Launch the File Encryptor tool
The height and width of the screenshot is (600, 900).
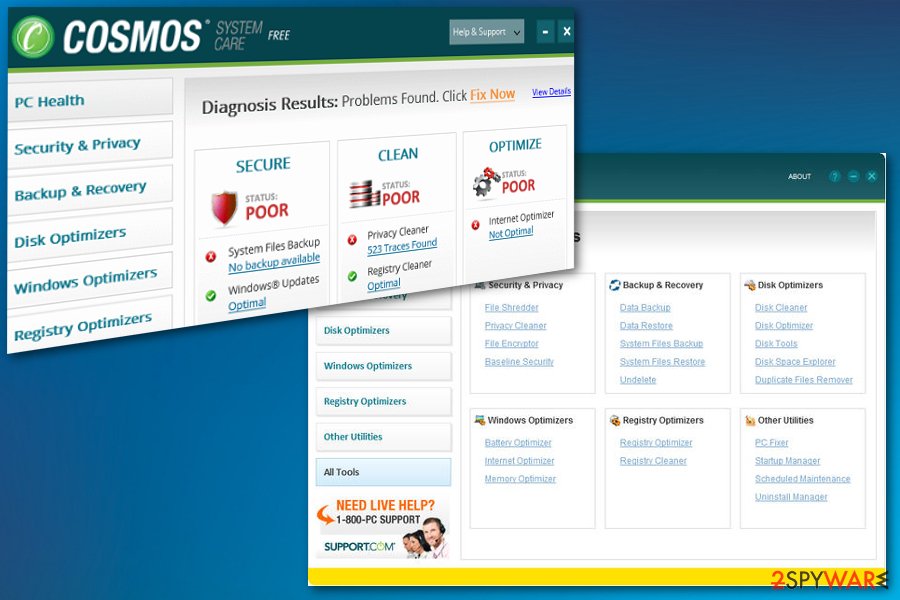click(511, 344)
